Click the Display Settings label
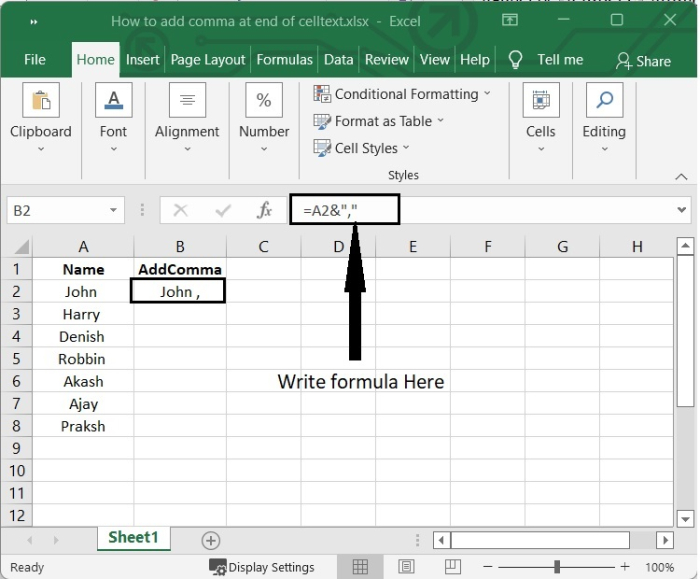 [271, 567]
